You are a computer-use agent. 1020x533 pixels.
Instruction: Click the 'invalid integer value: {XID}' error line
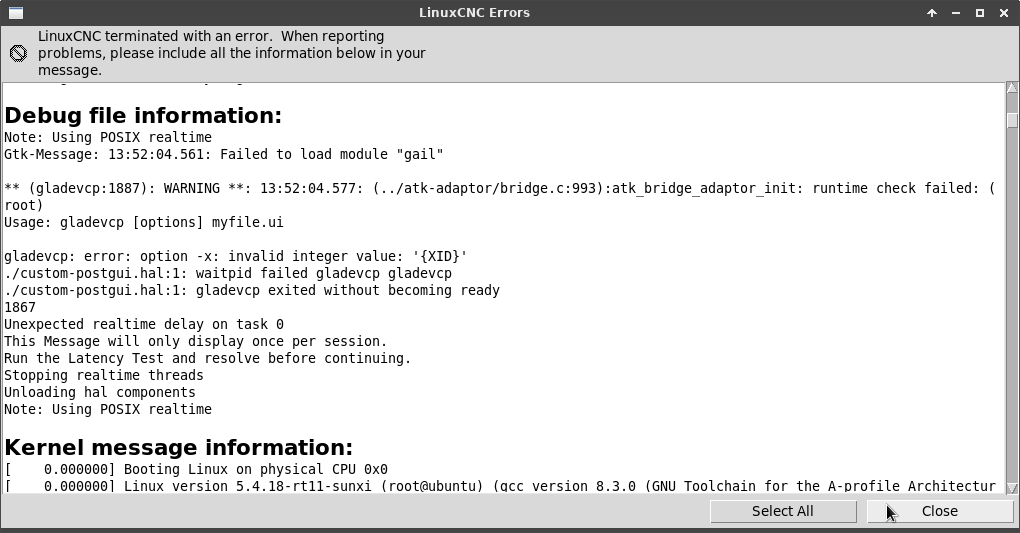(235, 256)
